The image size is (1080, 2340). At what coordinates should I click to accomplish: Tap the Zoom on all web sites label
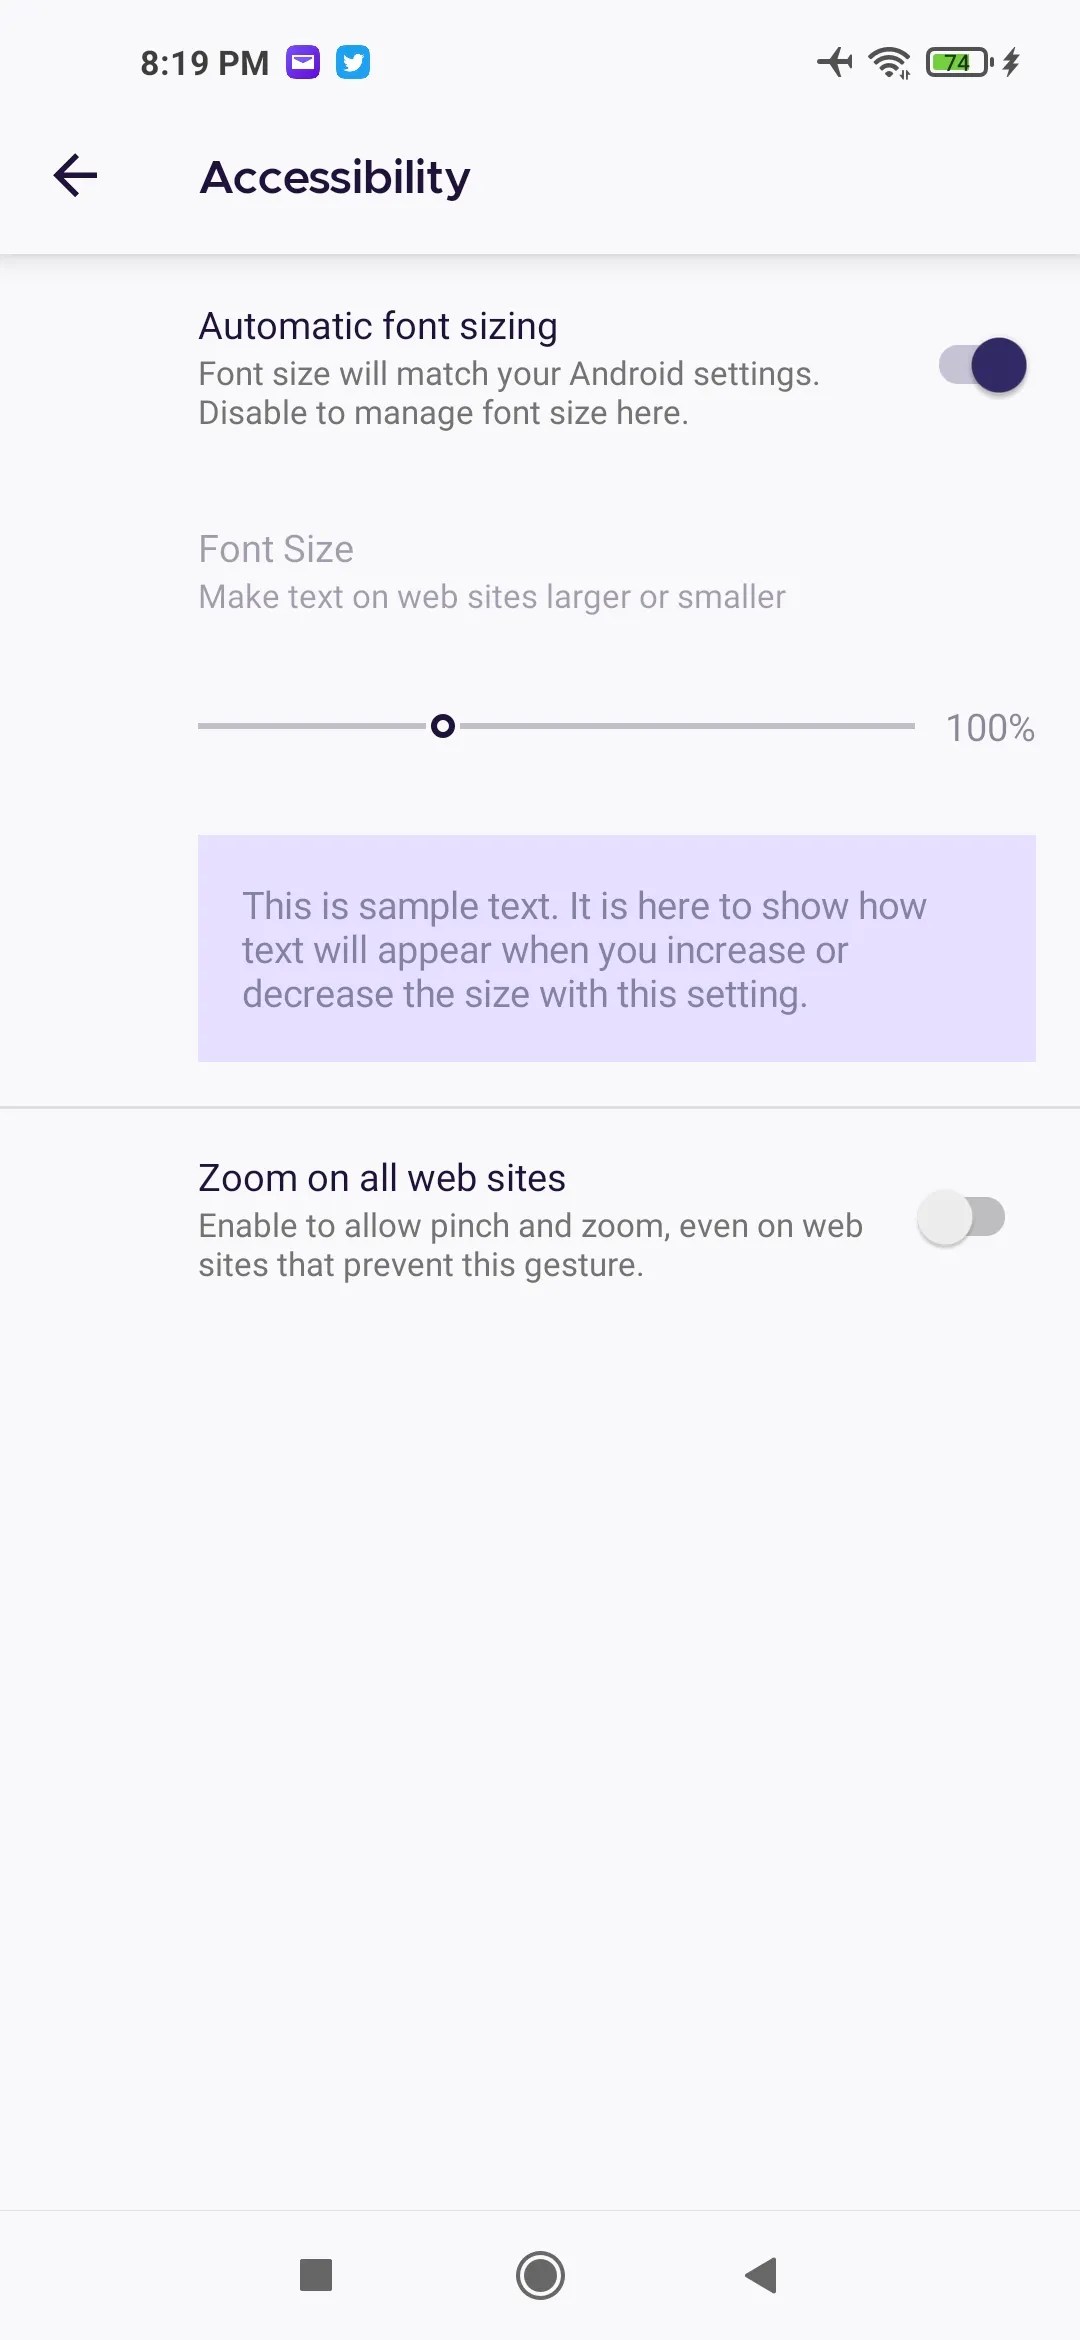pyautogui.click(x=382, y=1178)
